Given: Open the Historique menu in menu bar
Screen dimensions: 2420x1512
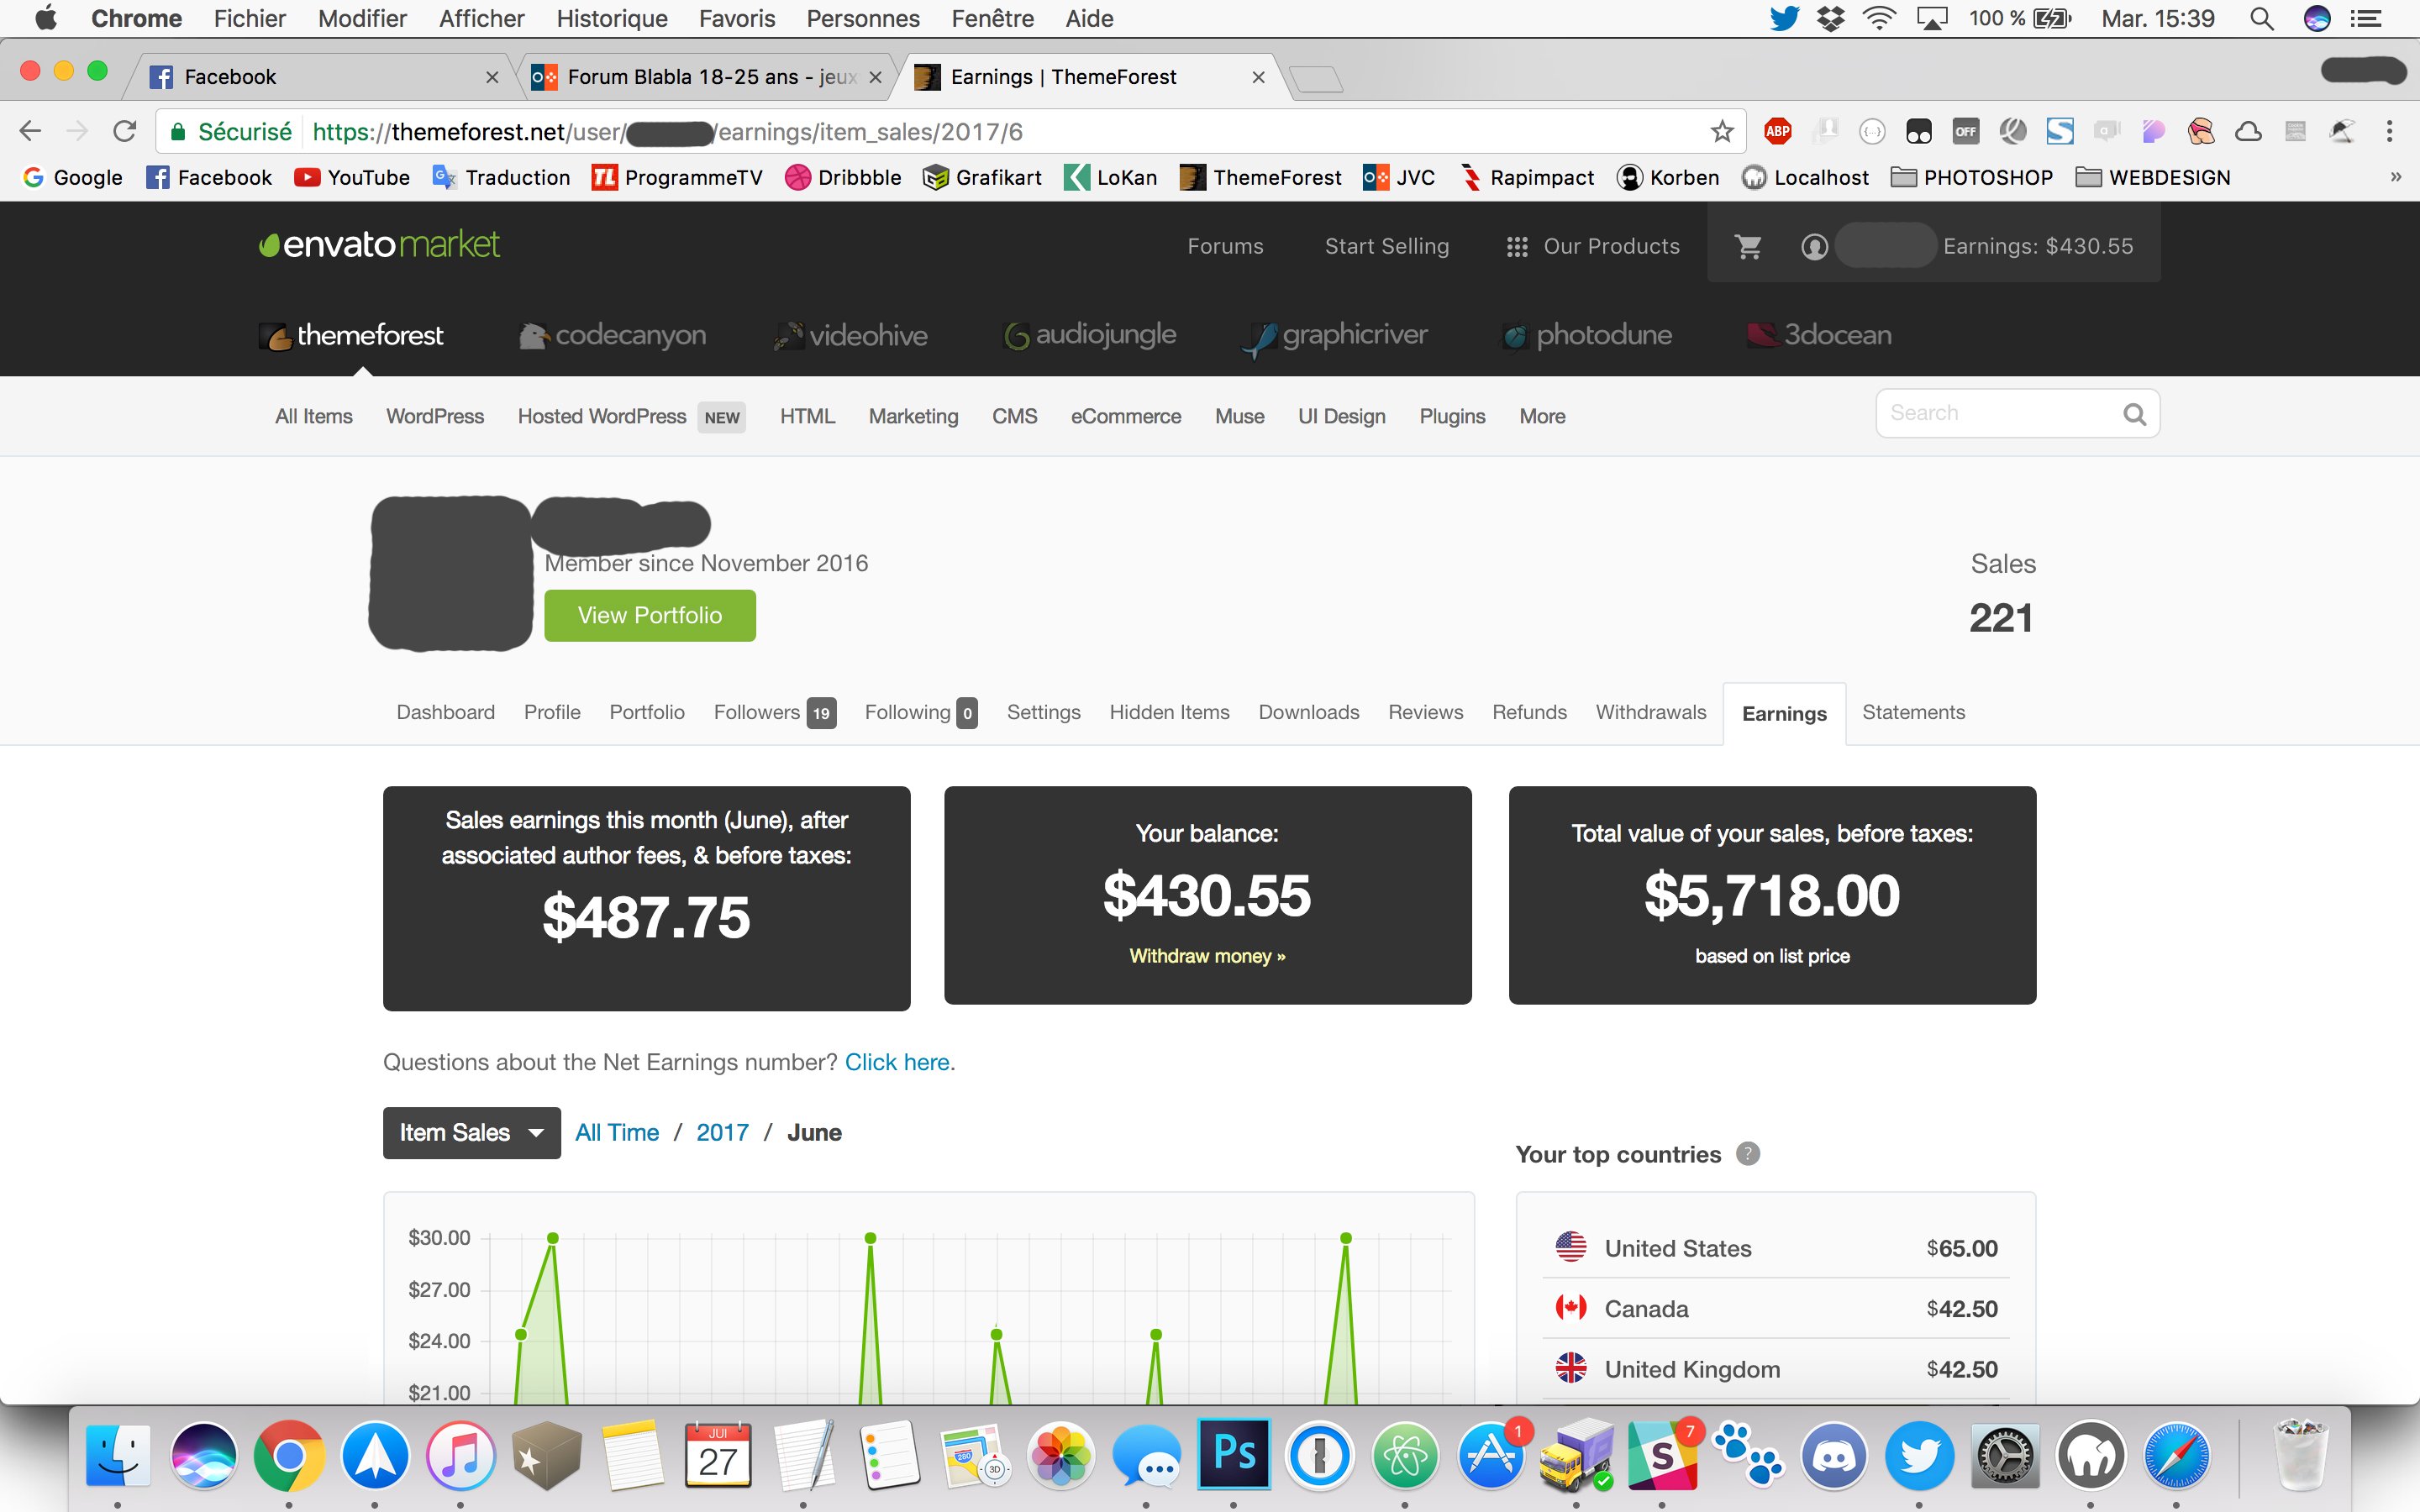Looking at the screenshot, I should pyautogui.click(x=611, y=18).
